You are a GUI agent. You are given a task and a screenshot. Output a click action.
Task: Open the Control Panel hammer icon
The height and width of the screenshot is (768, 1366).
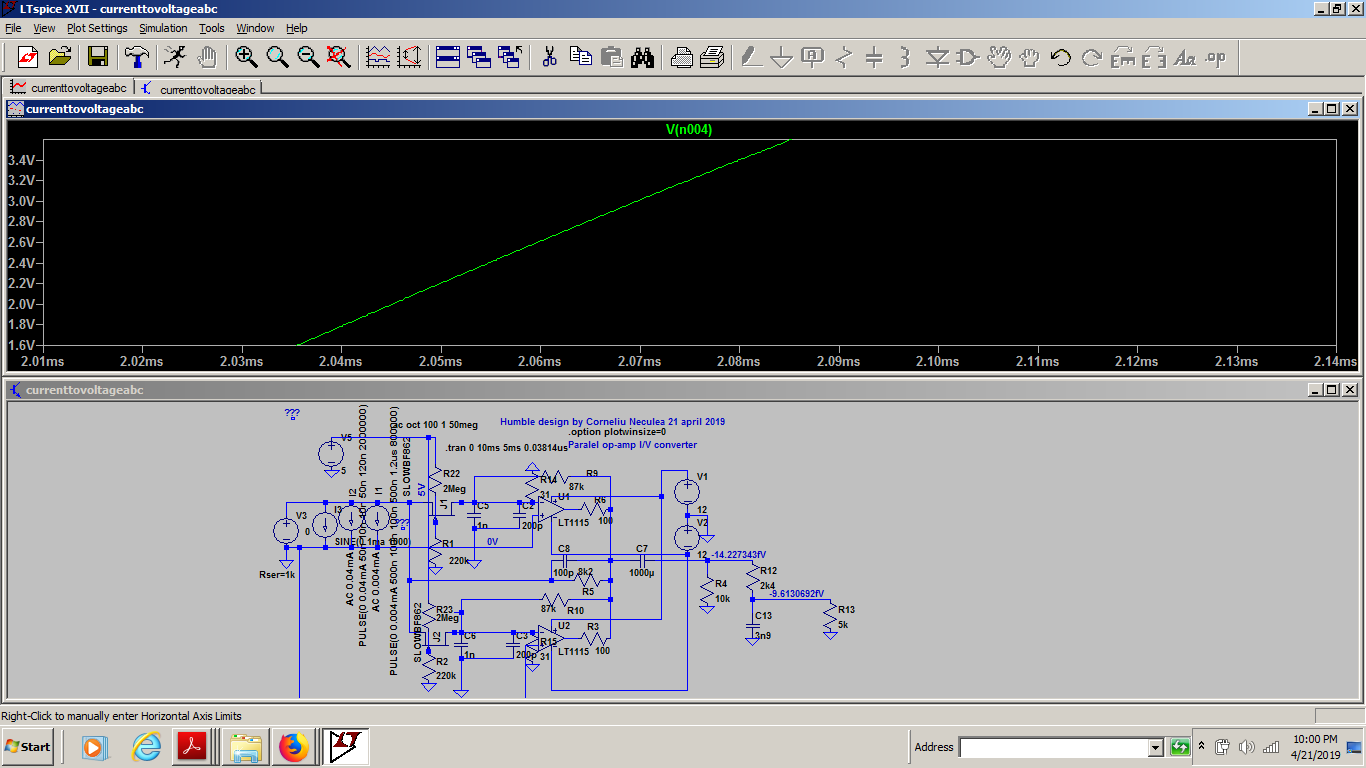point(136,57)
